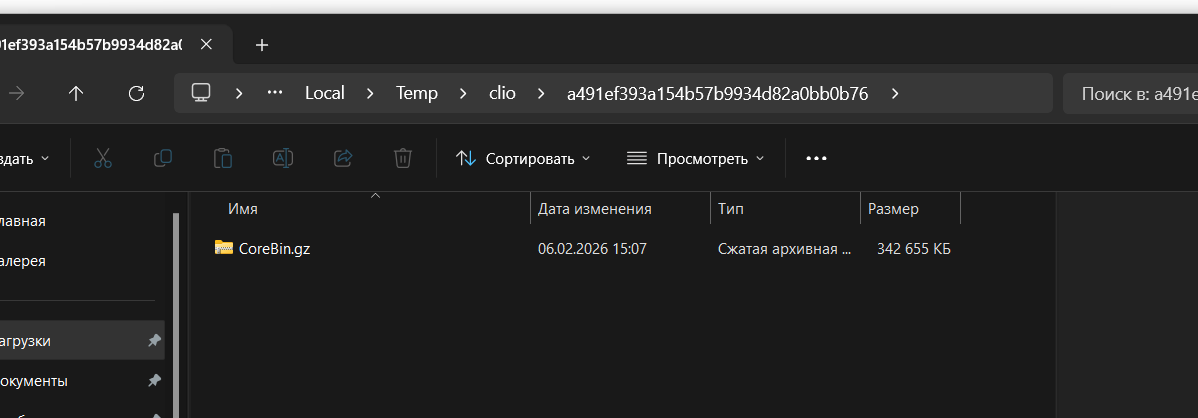This screenshot has width=1198, height=418.
Task: Sort by Дата изменения column header
Action: coord(594,209)
